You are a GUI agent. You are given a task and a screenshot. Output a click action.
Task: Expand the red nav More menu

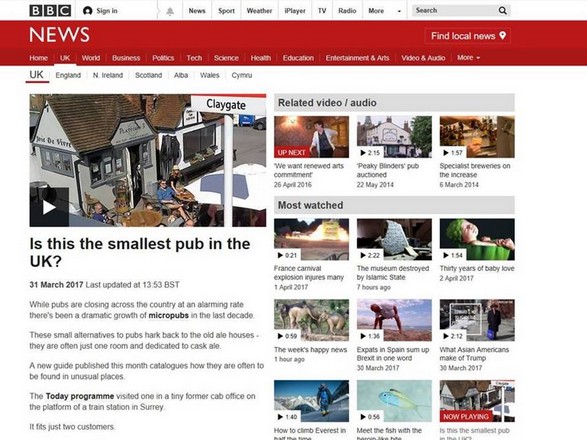tap(468, 58)
